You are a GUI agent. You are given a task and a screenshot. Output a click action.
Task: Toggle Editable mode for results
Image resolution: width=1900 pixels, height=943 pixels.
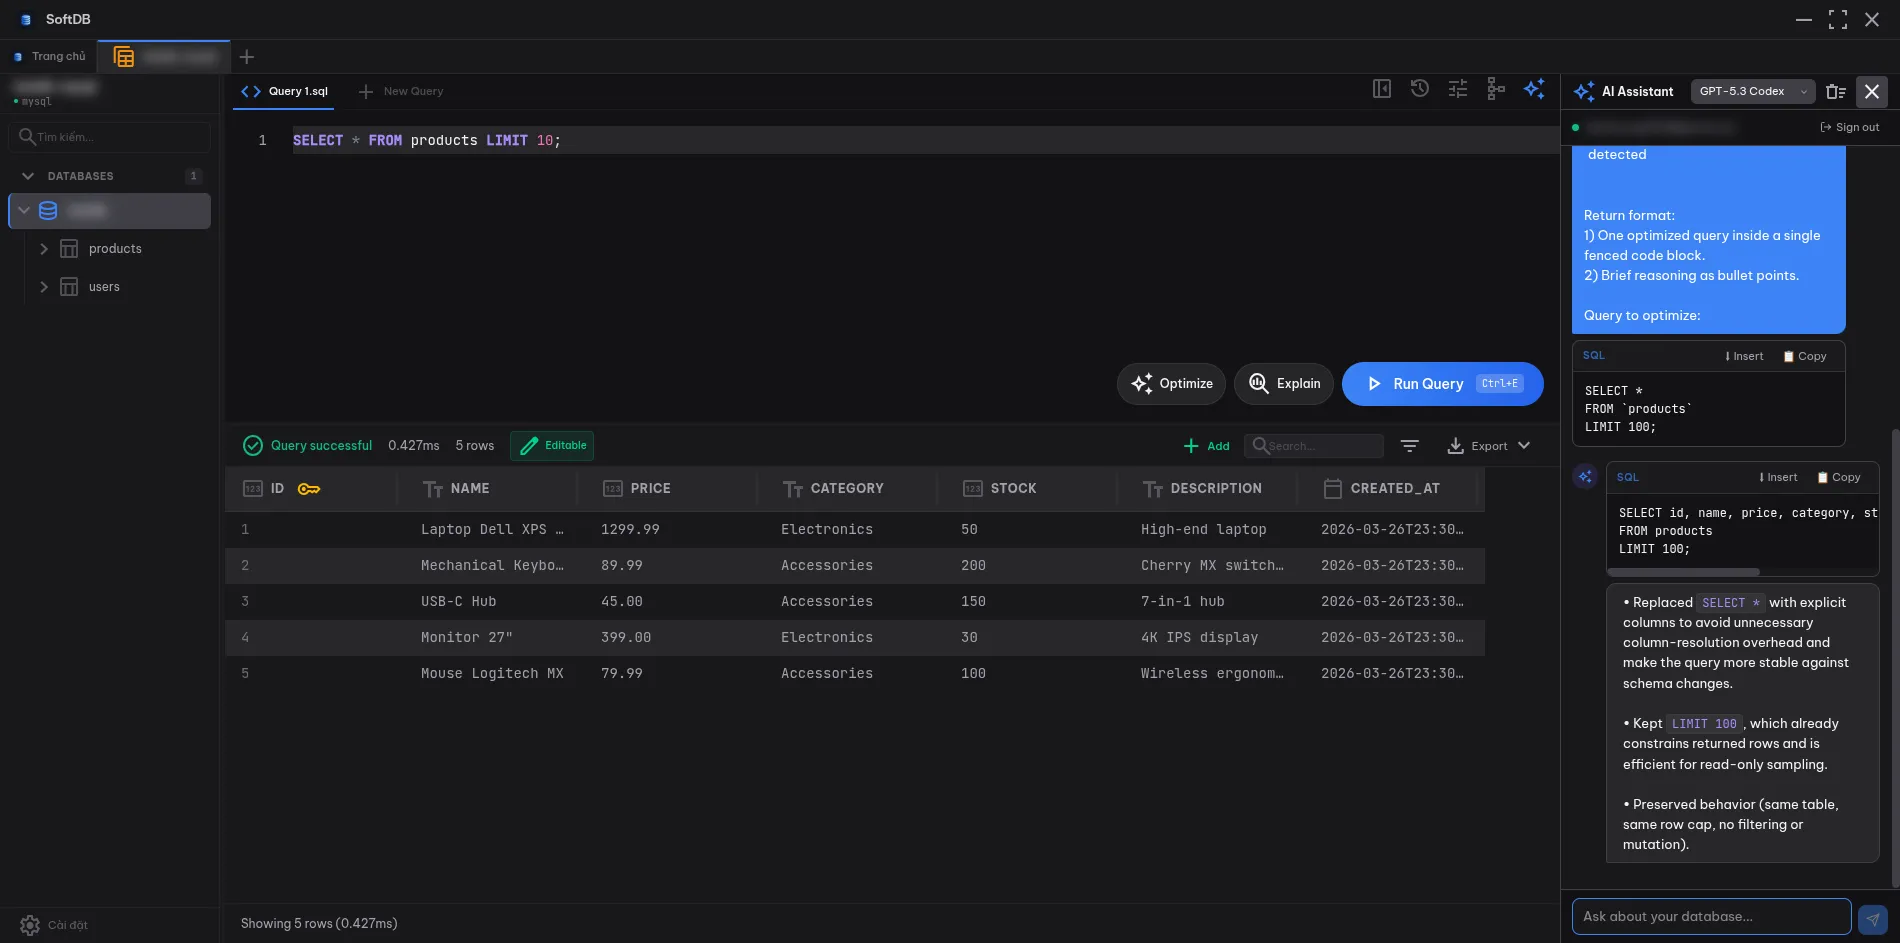coord(552,446)
